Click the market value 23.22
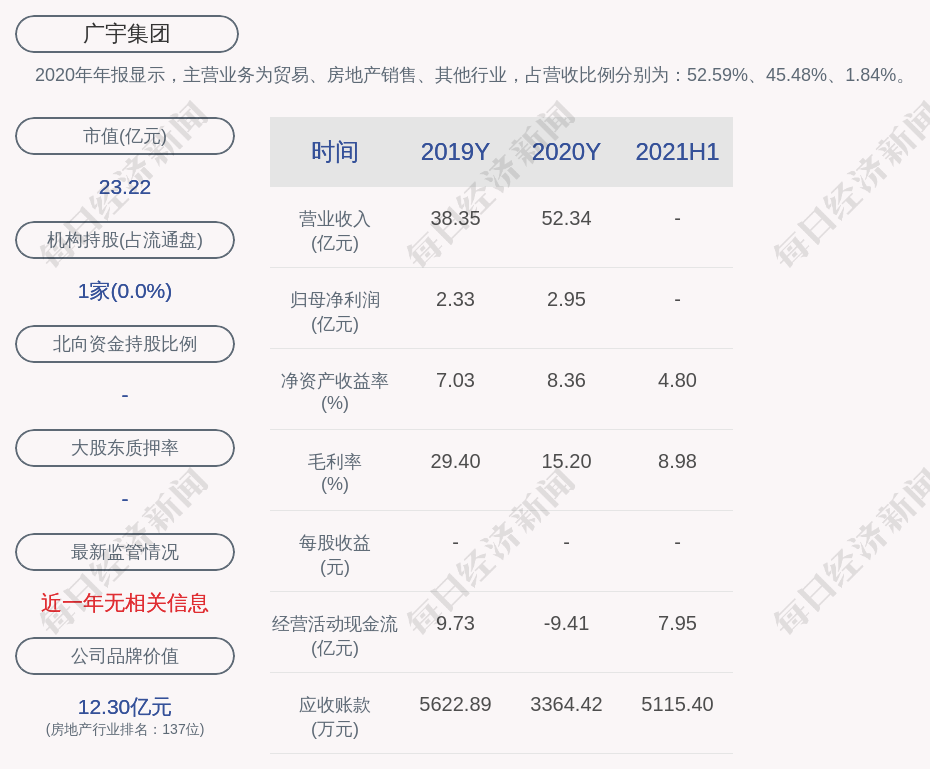930x769 pixels. click(x=125, y=187)
